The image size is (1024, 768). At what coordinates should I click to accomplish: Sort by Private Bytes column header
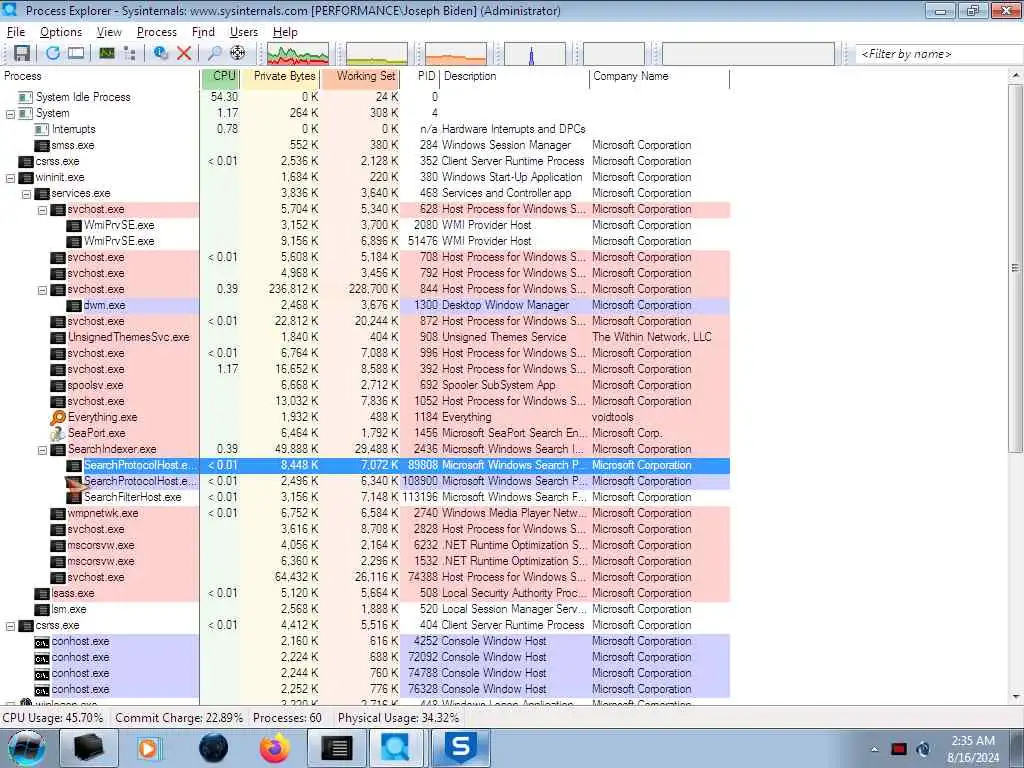pyautogui.click(x=280, y=76)
